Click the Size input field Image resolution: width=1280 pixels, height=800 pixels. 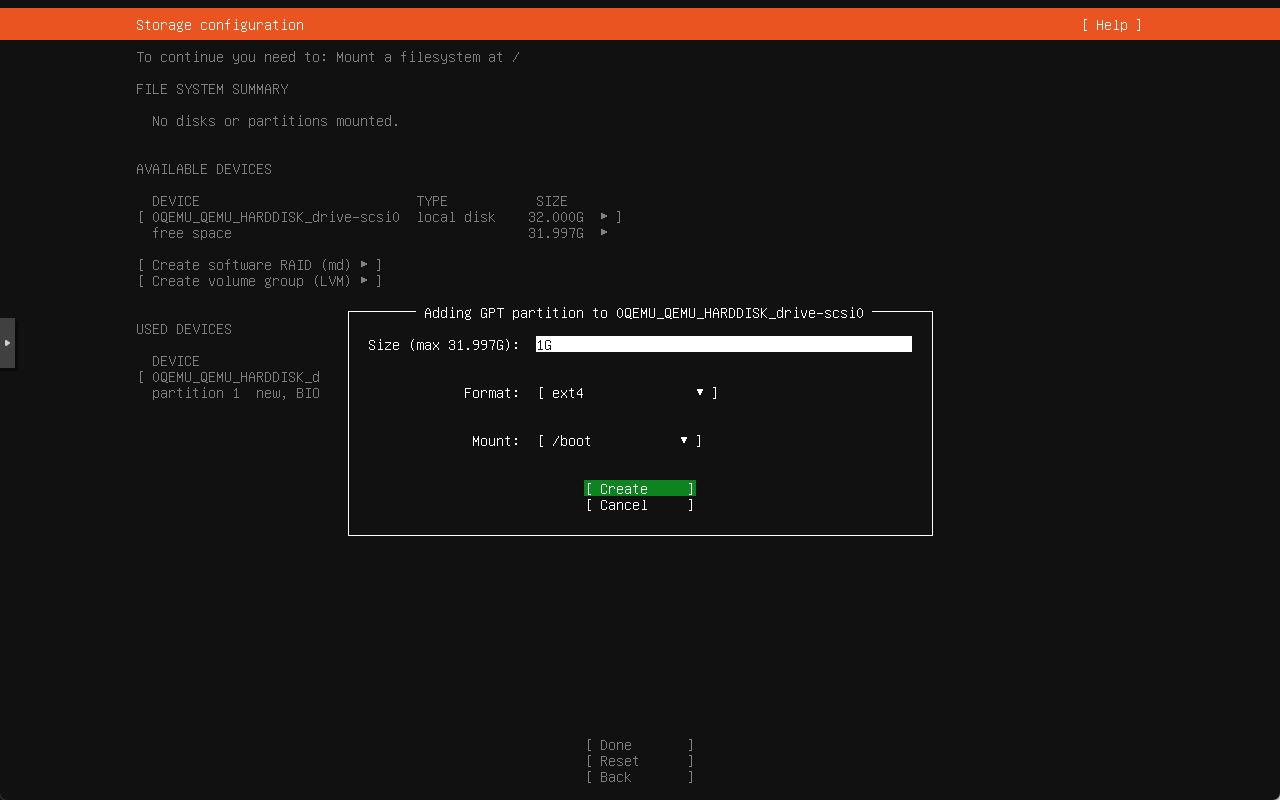click(x=724, y=344)
